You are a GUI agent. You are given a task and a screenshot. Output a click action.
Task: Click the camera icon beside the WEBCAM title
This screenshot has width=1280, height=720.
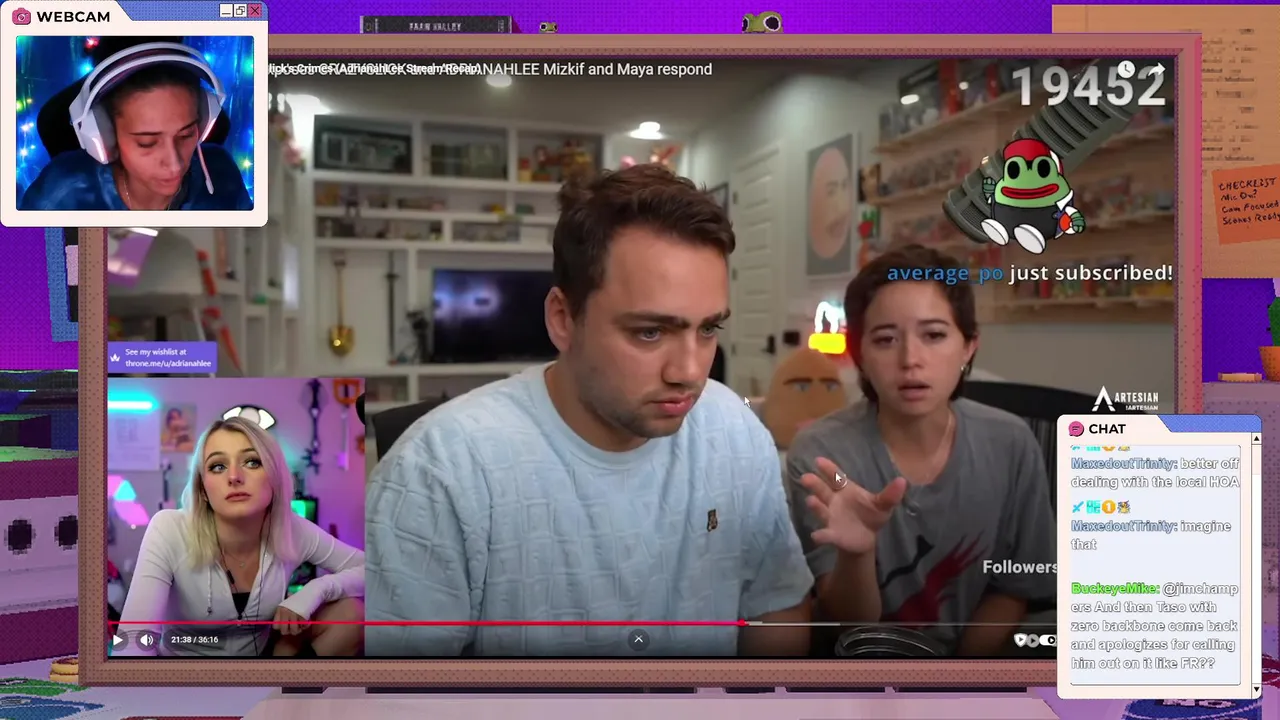21,16
